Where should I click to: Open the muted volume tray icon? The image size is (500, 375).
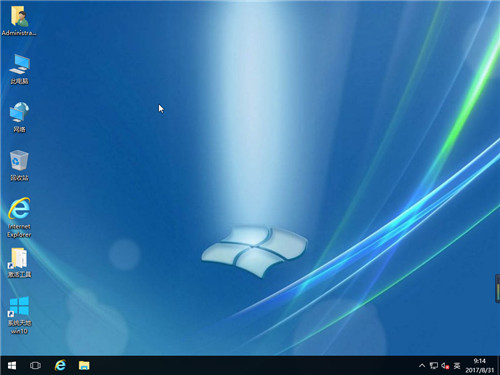[x=445, y=366]
